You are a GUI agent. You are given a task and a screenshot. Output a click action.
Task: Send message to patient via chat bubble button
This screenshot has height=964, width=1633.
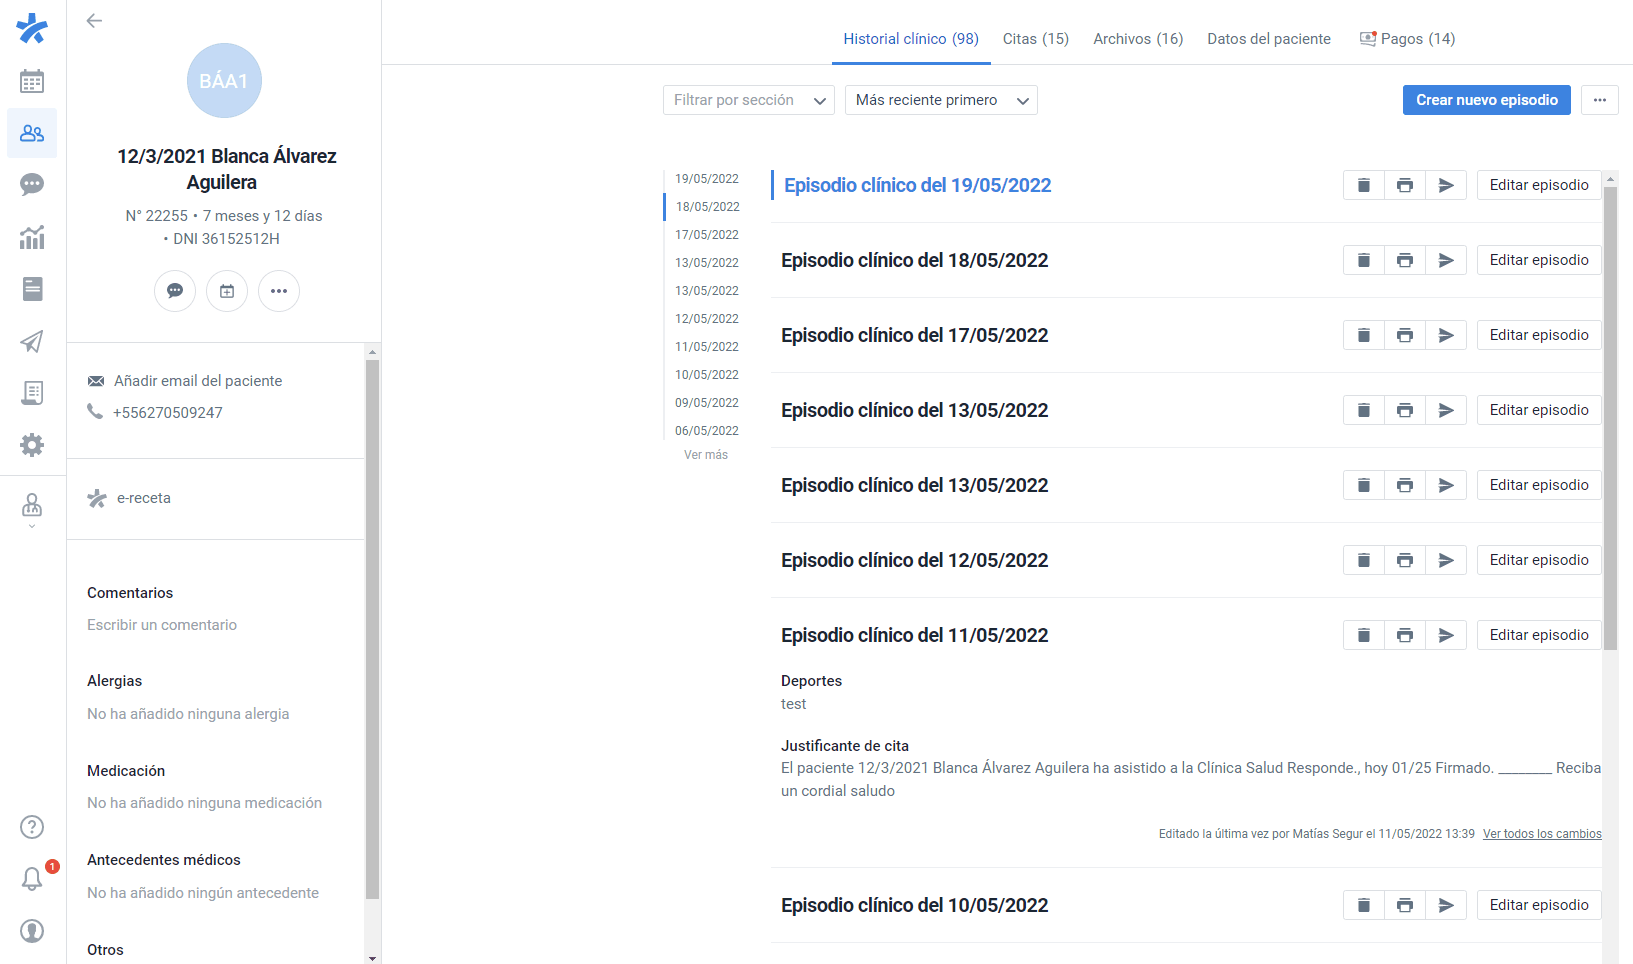(x=175, y=291)
